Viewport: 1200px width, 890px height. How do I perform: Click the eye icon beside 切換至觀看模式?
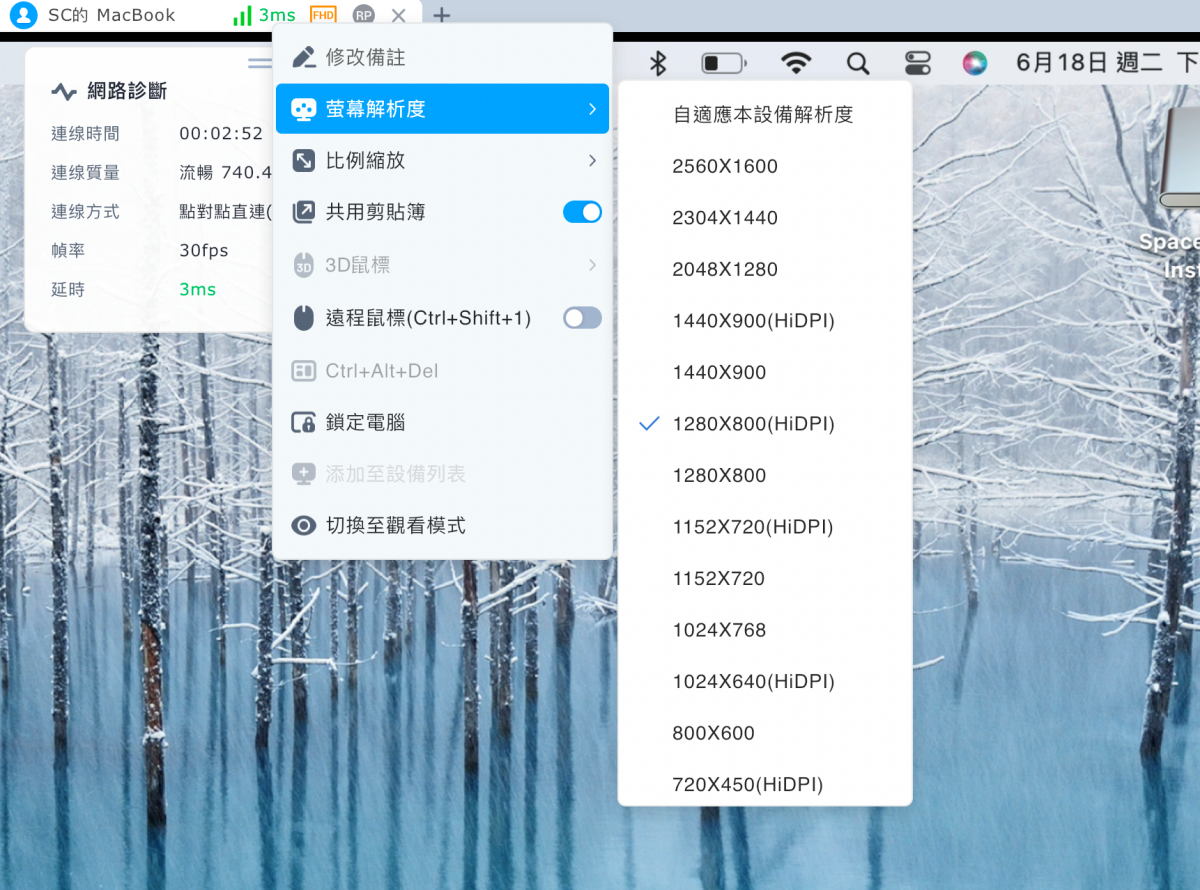point(304,525)
